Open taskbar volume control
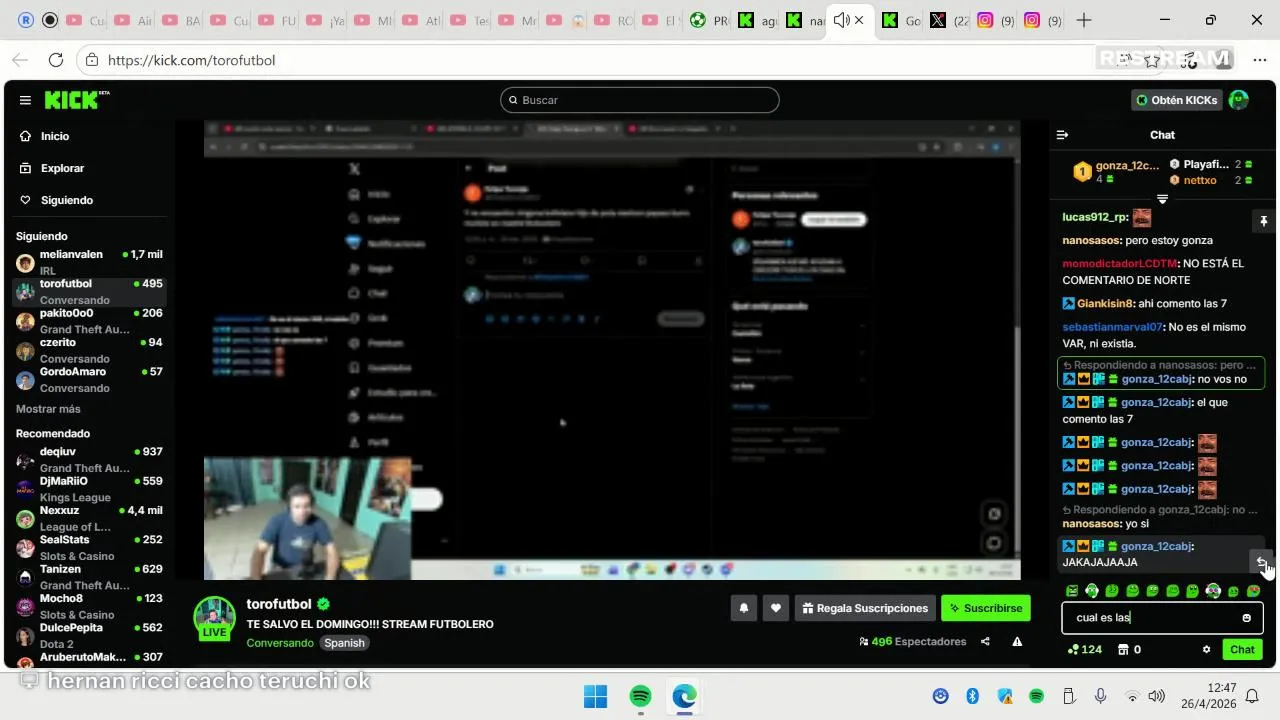This screenshot has height=720, width=1280. pyautogui.click(x=1157, y=696)
